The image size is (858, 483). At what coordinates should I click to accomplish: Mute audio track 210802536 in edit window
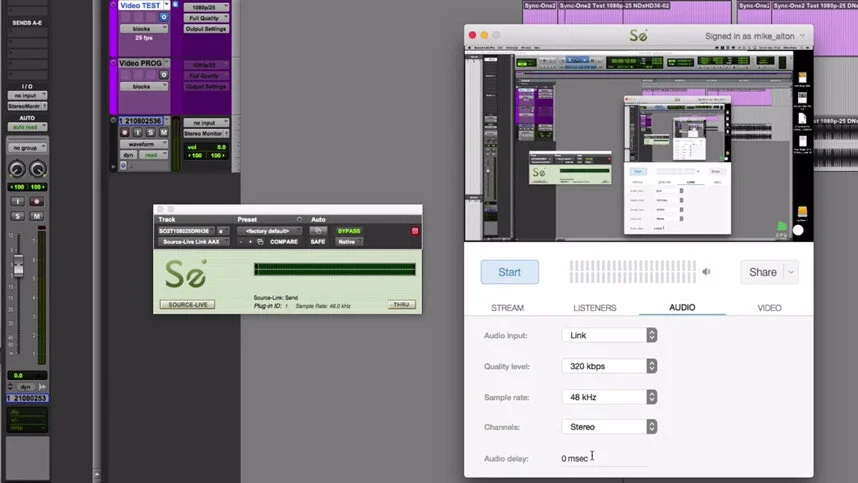pyautogui.click(x=163, y=132)
